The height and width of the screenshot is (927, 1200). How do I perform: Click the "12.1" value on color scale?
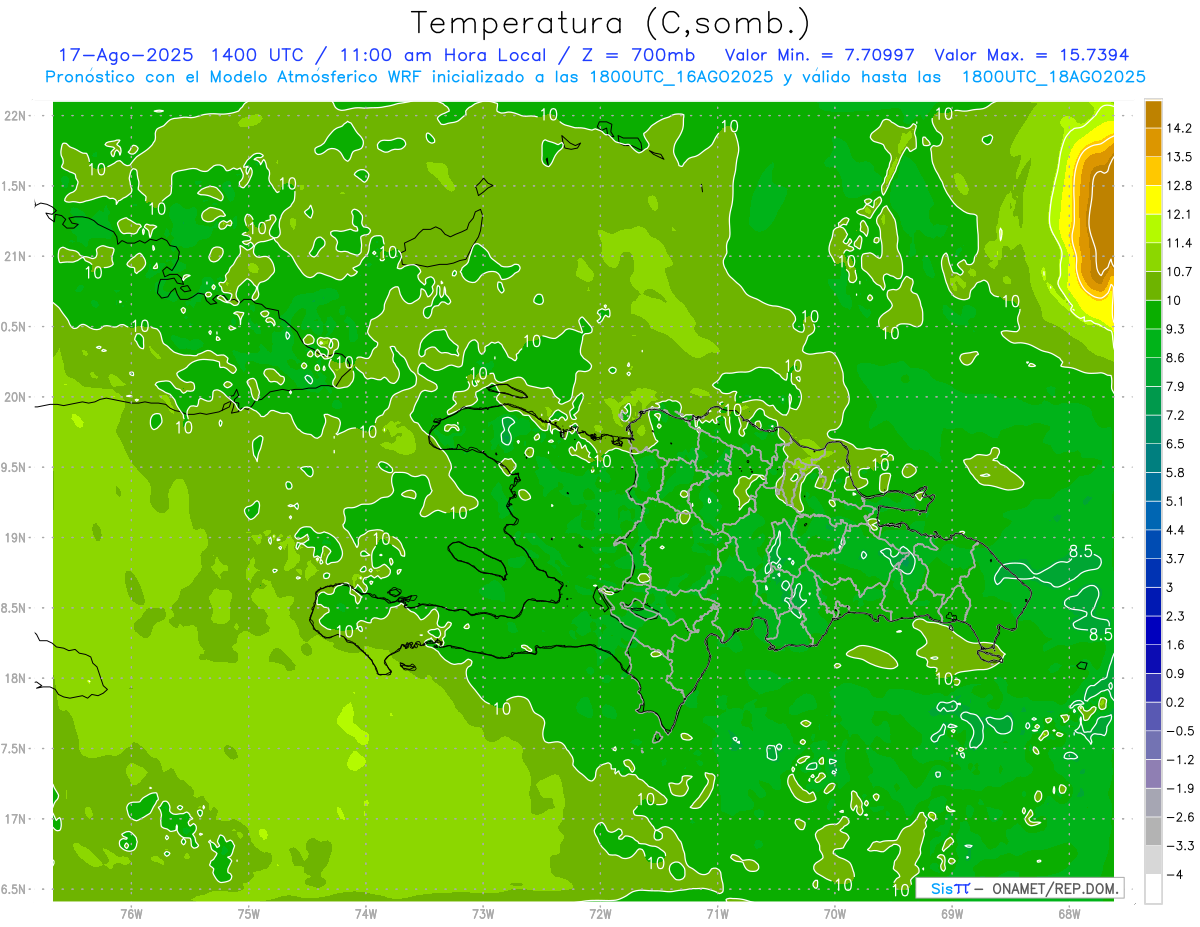click(x=1179, y=214)
